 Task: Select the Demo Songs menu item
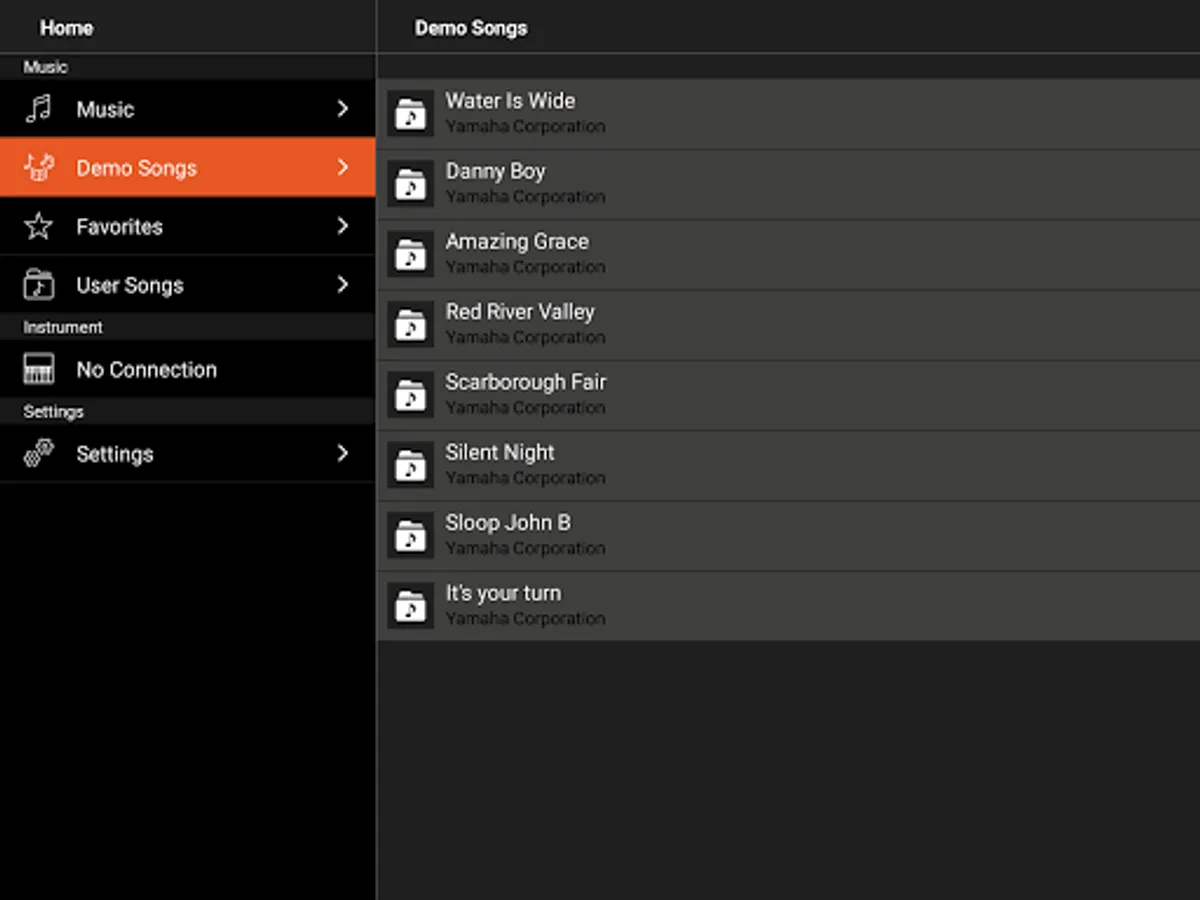(188, 168)
